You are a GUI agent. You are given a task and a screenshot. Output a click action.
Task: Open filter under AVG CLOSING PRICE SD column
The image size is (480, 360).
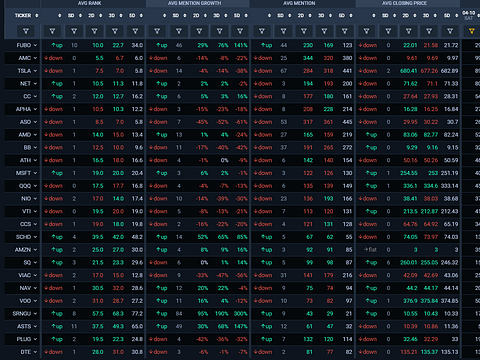[388, 31]
